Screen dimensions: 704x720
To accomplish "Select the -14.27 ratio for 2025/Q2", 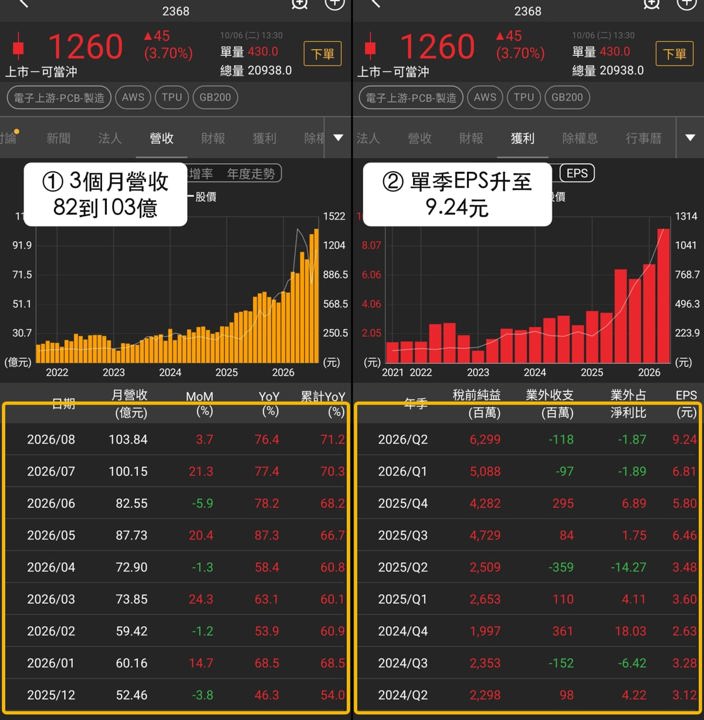I will coord(628,567).
